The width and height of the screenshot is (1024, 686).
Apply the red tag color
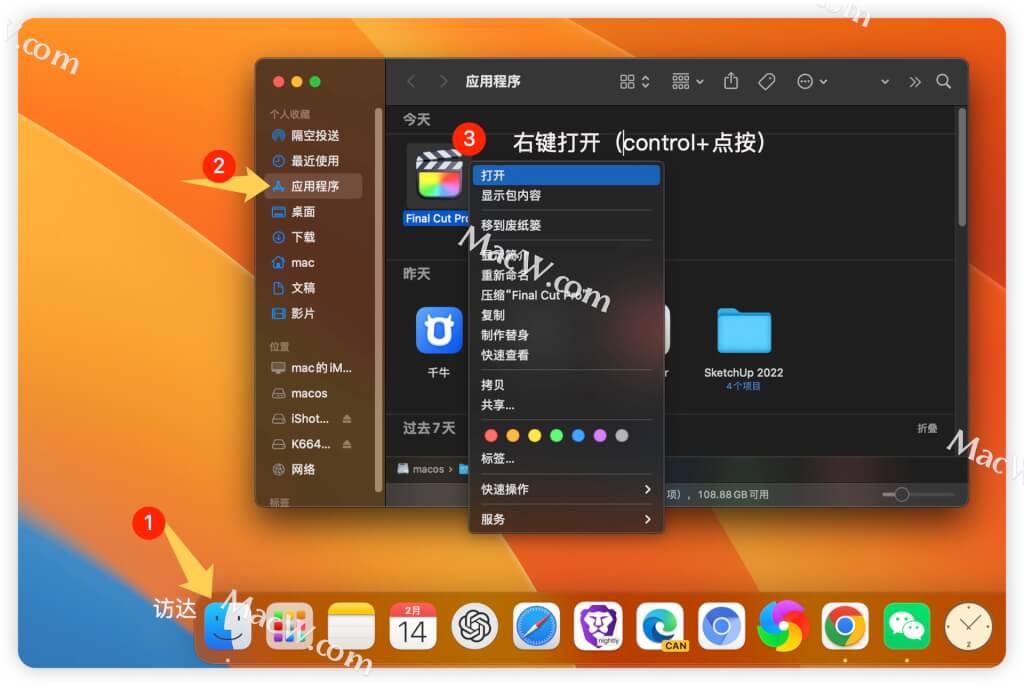pyautogui.click(x=491, y=436)
